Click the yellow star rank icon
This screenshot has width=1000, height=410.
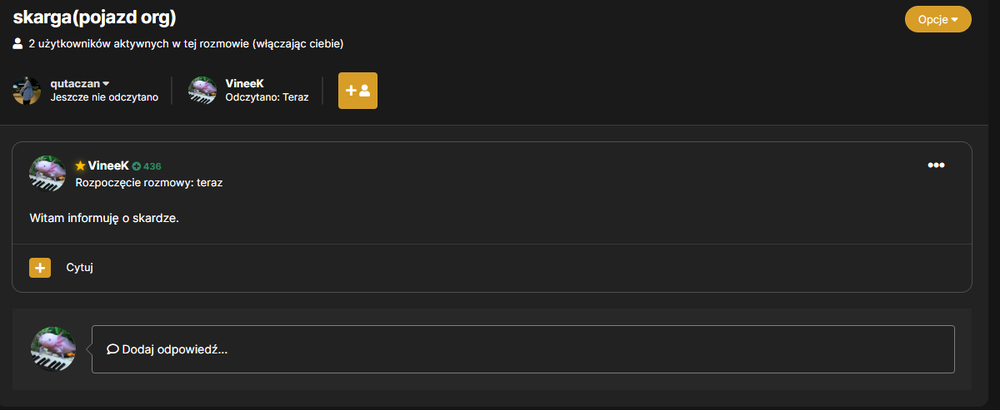click(80, 166)
